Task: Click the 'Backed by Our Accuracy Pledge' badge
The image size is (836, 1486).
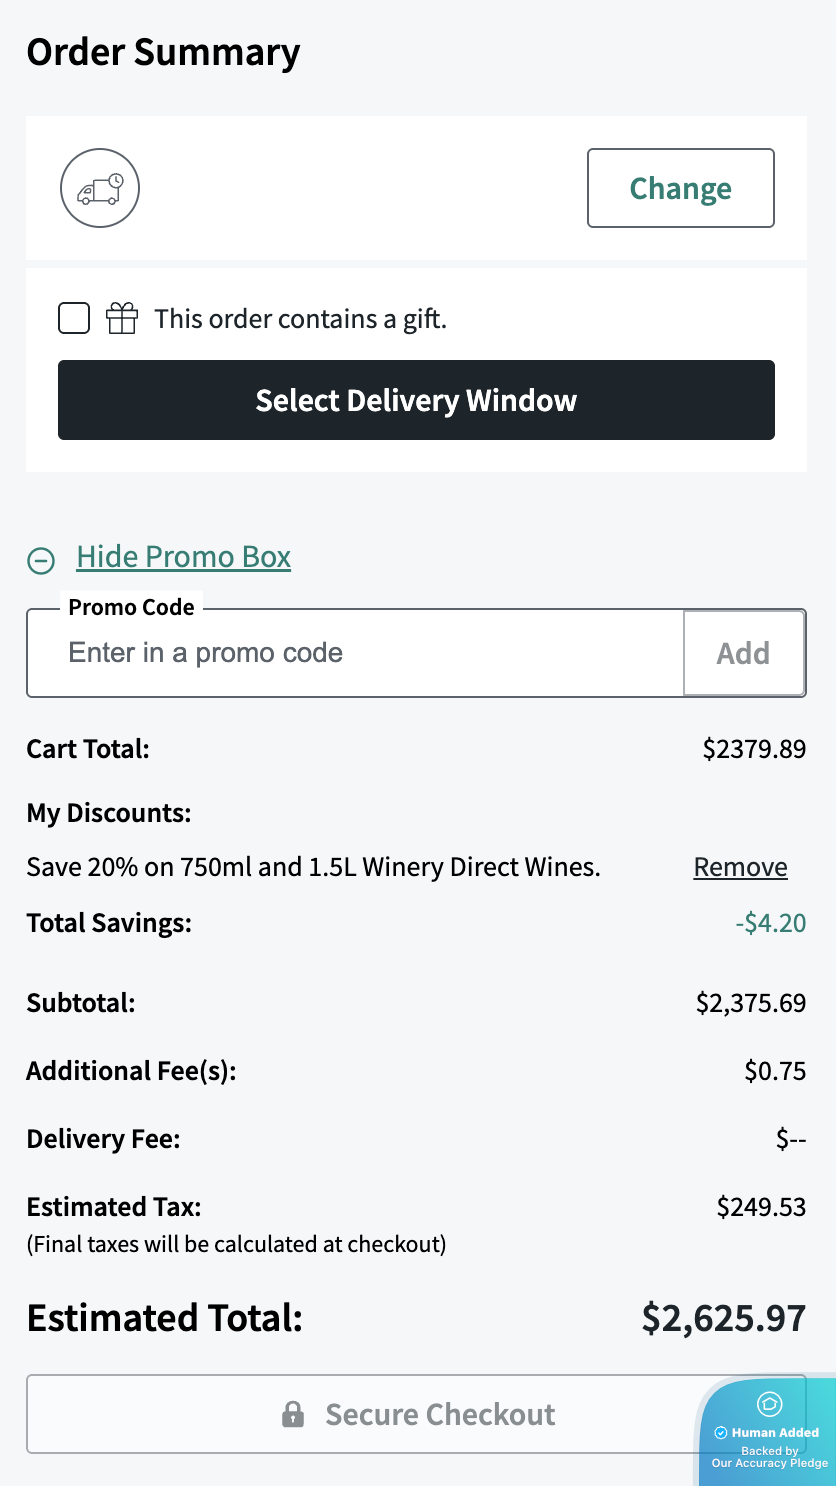Action: (x=768, y=1456)
